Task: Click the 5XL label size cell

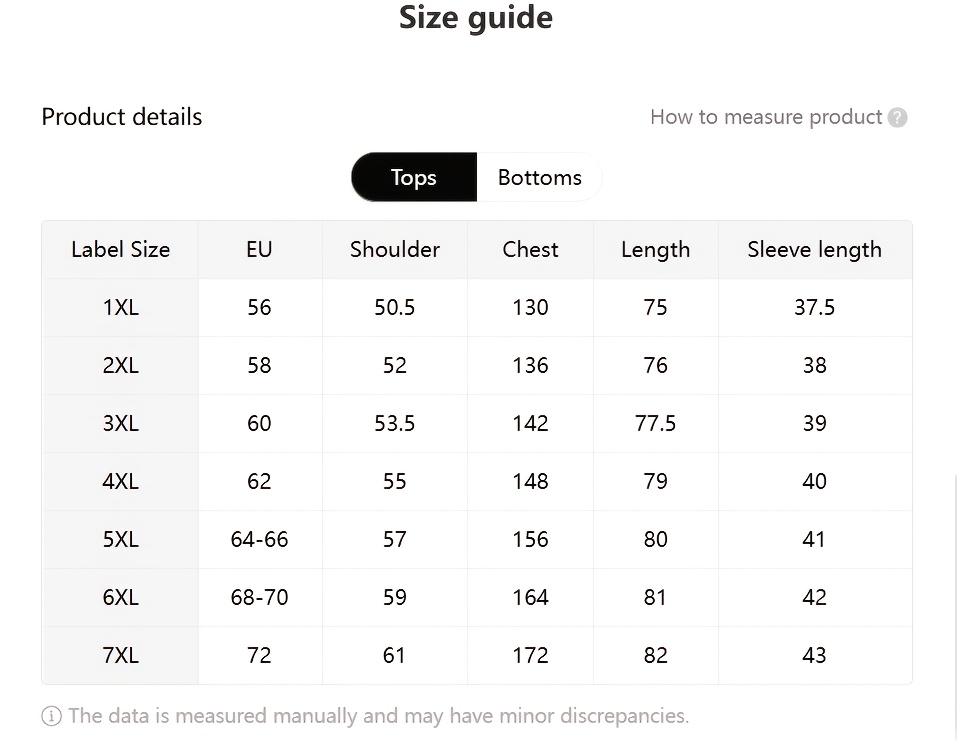Action: point(120,539)
